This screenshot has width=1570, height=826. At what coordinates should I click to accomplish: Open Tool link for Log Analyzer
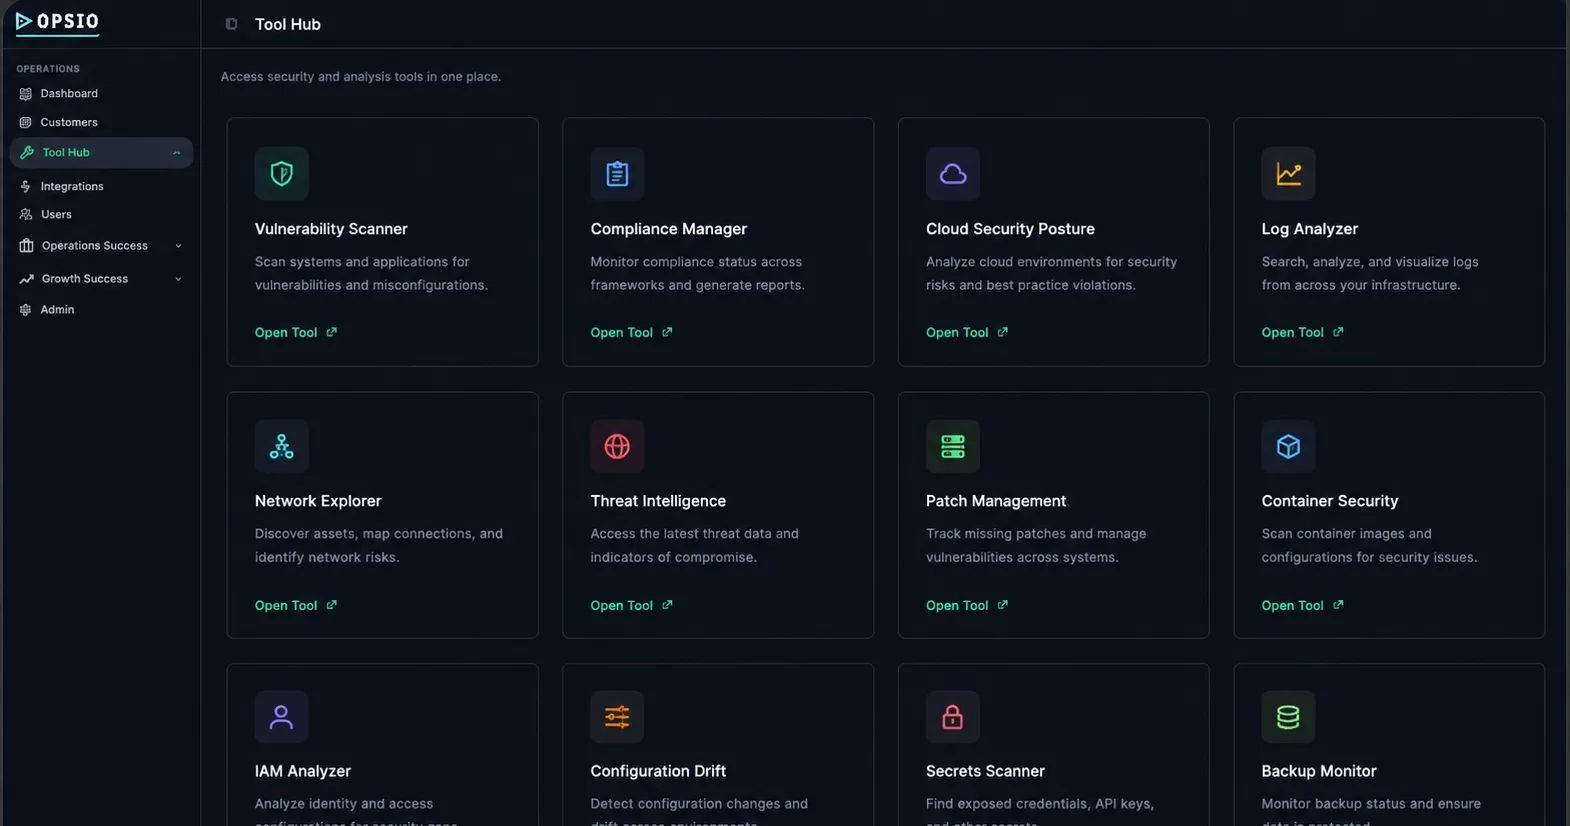(x=1302, y=332)
